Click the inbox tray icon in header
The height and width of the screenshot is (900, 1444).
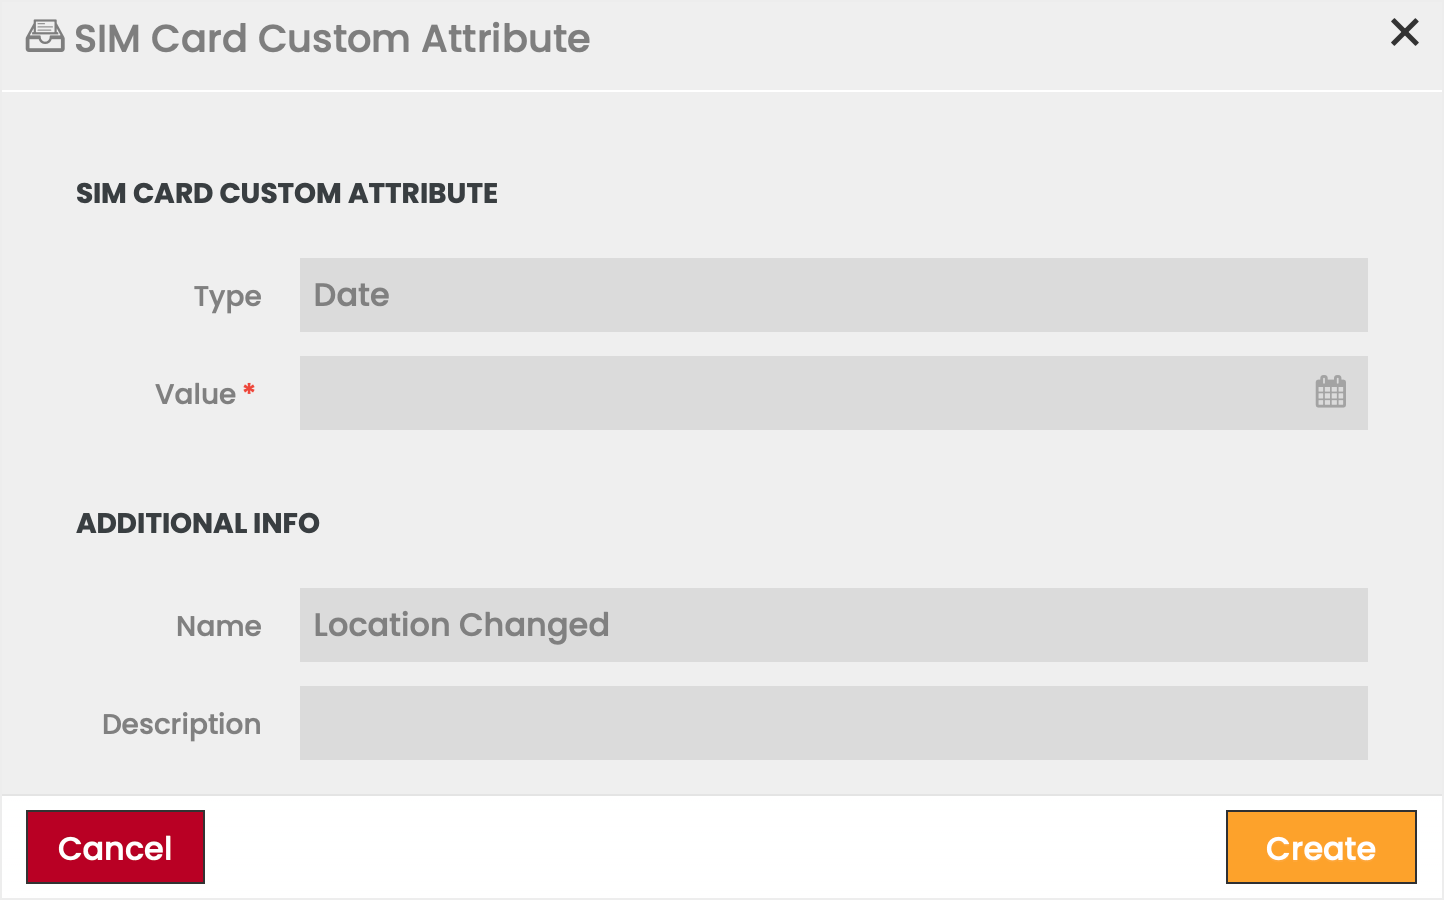pyautogui.click(x=45, y=37)
